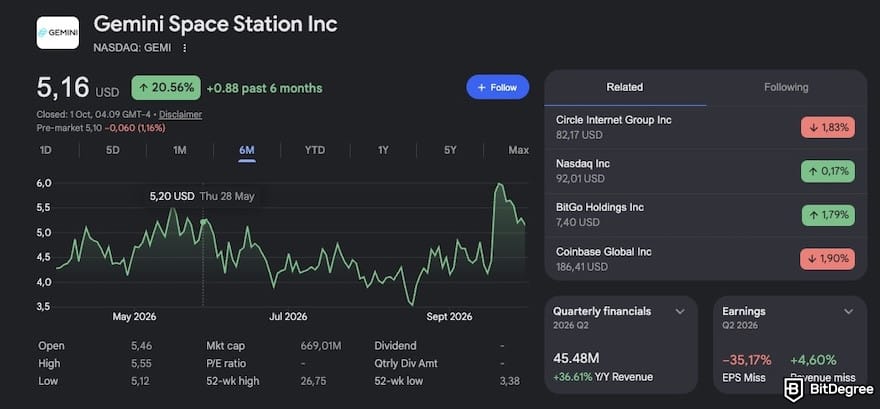
Task: Click the May 2026 axis label
Action: (134, 317)
